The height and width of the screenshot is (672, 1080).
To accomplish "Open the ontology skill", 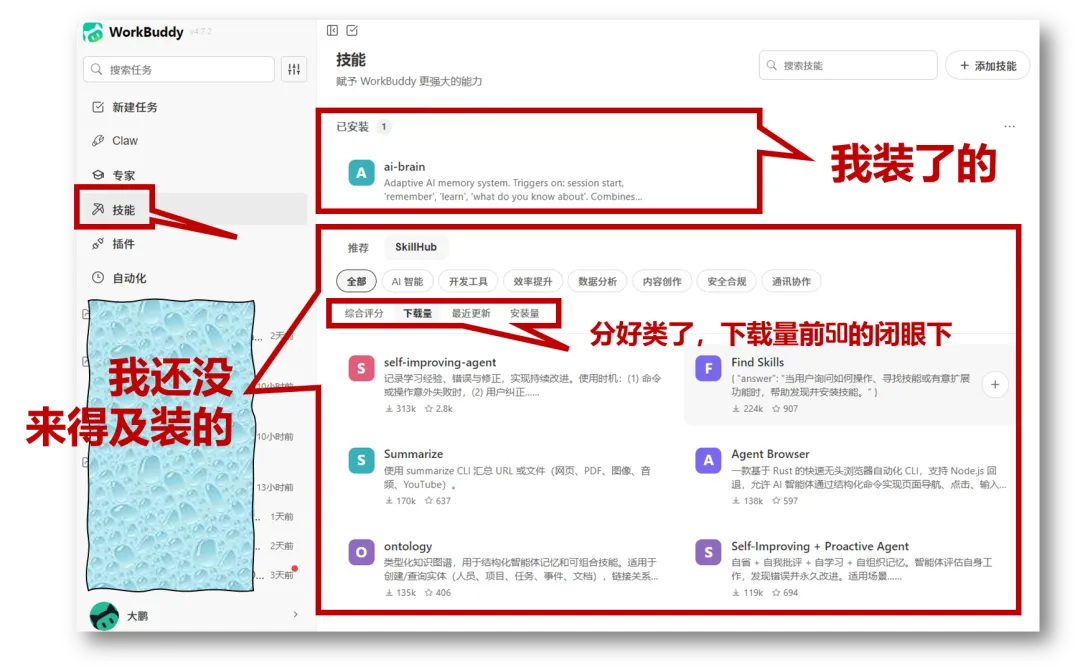I will tap(506, 569).
